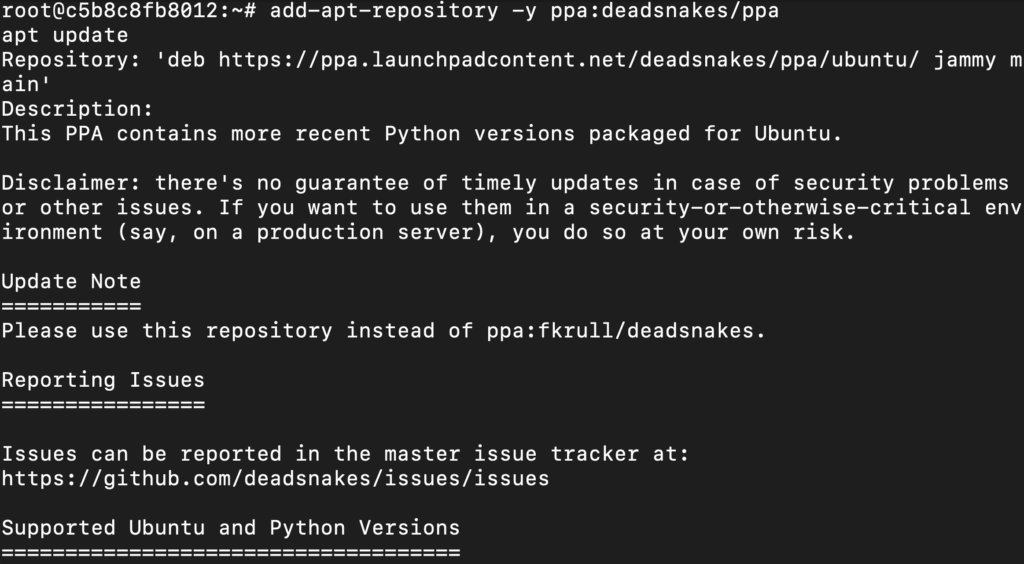Image resolution: width=1024 pixels, height=564 pixels.
Task: Click the separator line under Reporting Issues
Action: [103, 404]
